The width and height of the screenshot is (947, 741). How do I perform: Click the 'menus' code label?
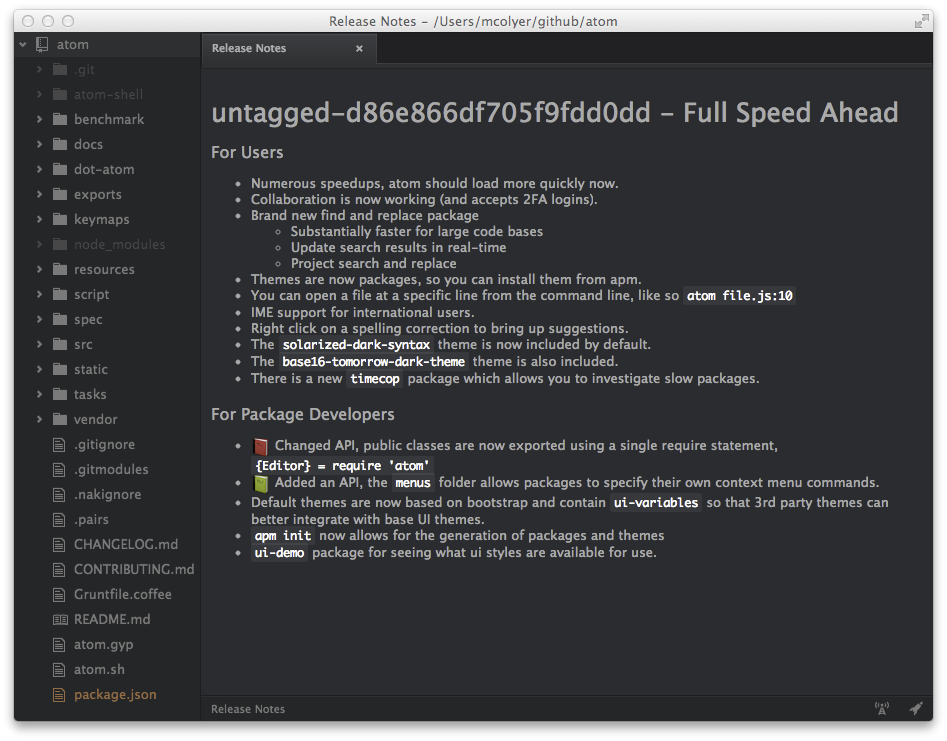tap(413, 483)
